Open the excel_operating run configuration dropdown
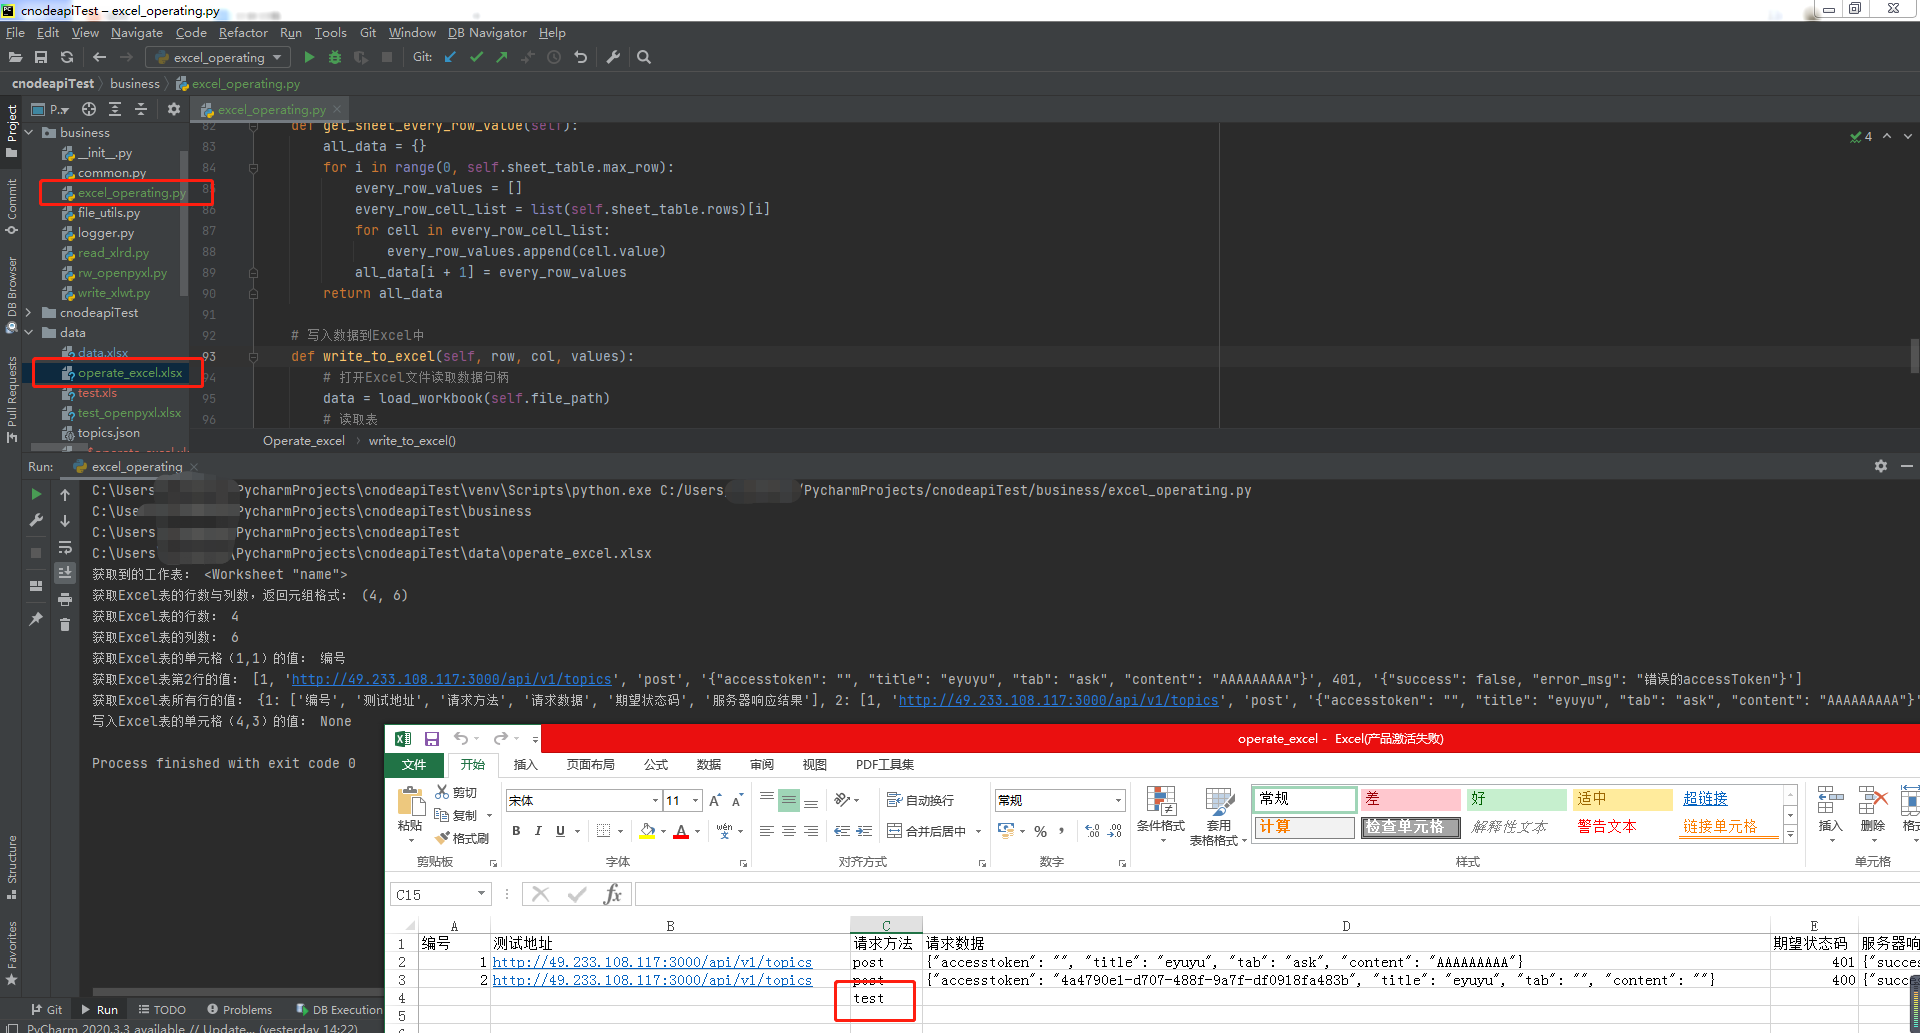Image resolution: width=1920 pixels, height=1033 pixels. (220, 57)
